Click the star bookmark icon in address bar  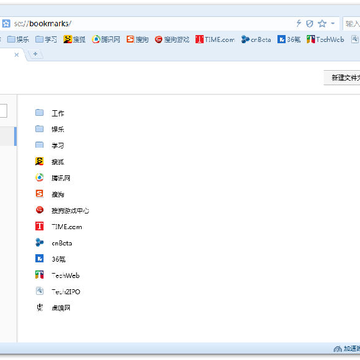[x=322, y=23]
